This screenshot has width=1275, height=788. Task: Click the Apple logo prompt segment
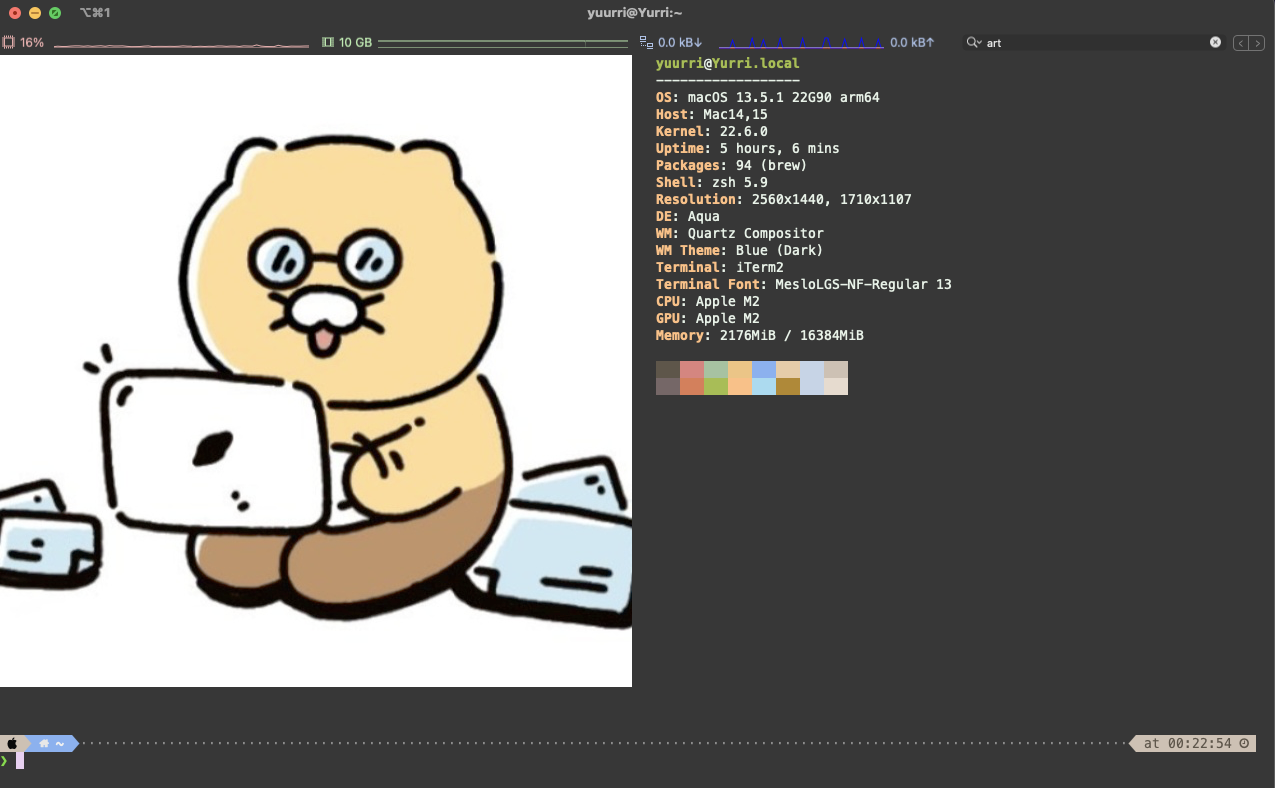pos(13,743)
